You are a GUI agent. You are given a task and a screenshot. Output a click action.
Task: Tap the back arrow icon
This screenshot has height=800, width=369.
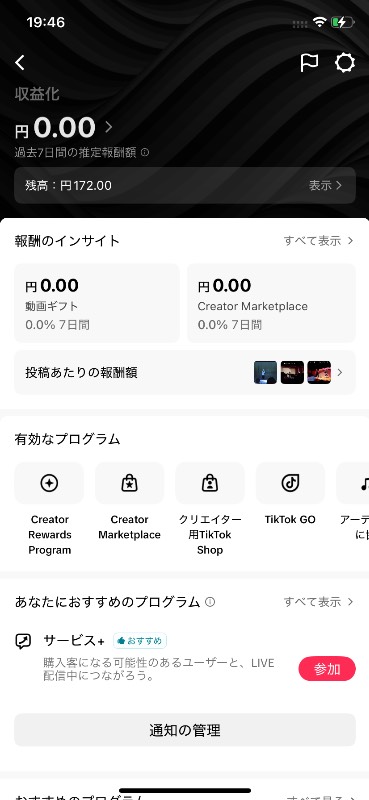20,63
